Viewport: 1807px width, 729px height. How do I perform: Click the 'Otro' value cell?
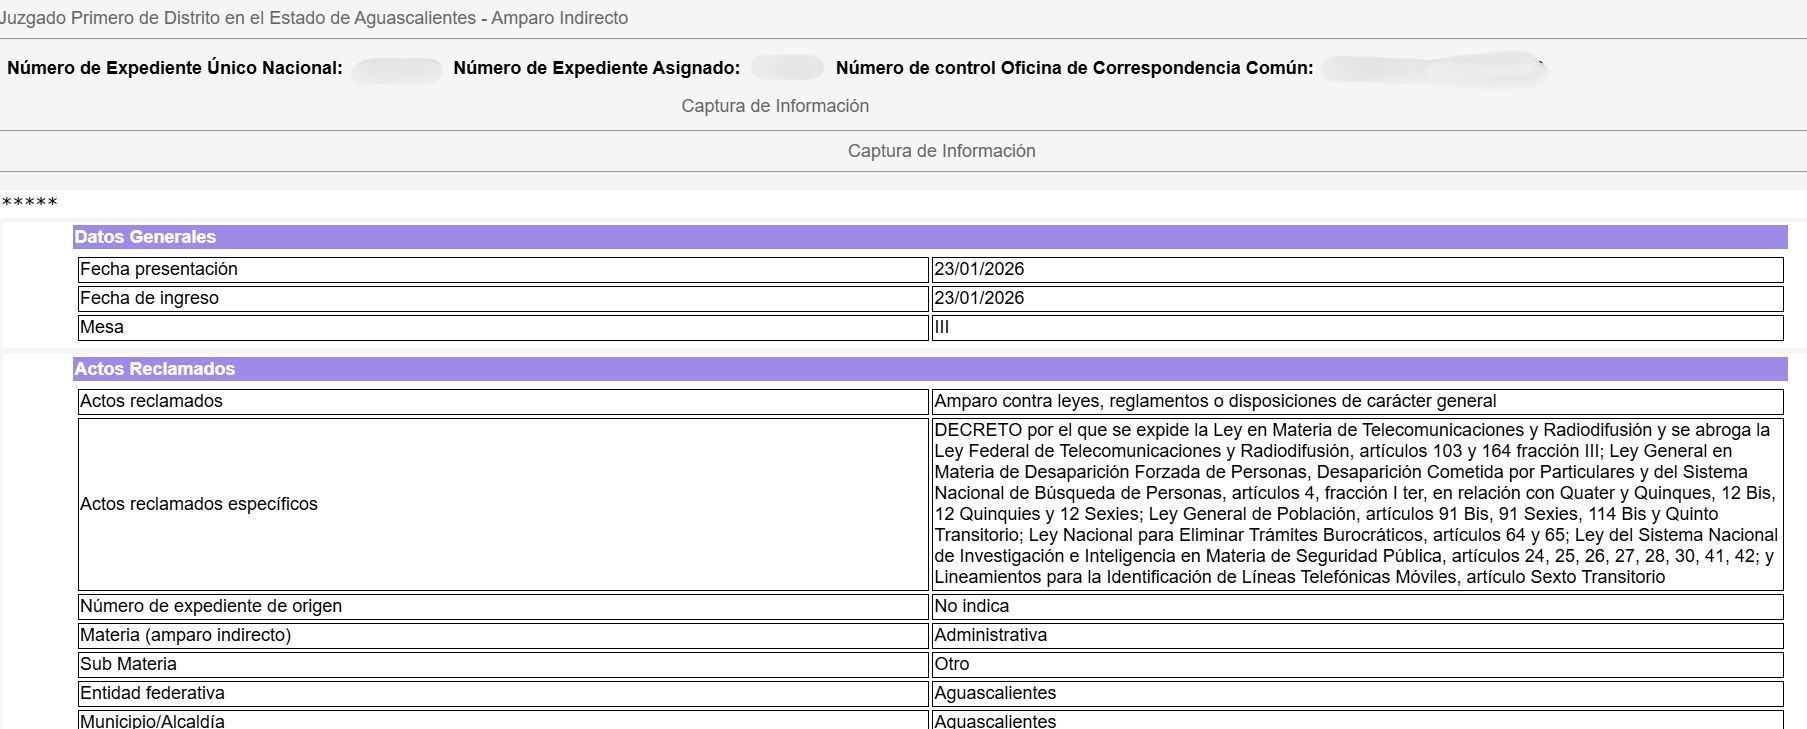[1357, 665]
